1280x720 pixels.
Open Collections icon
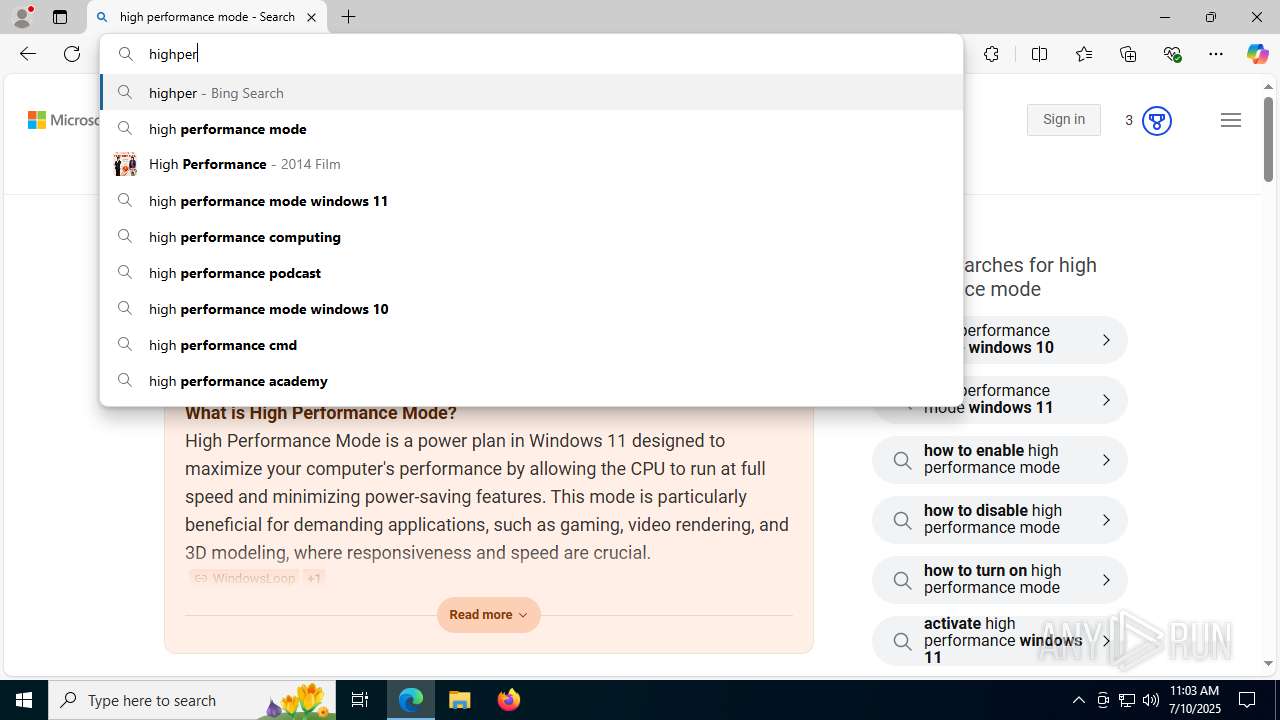point(1128,54)
